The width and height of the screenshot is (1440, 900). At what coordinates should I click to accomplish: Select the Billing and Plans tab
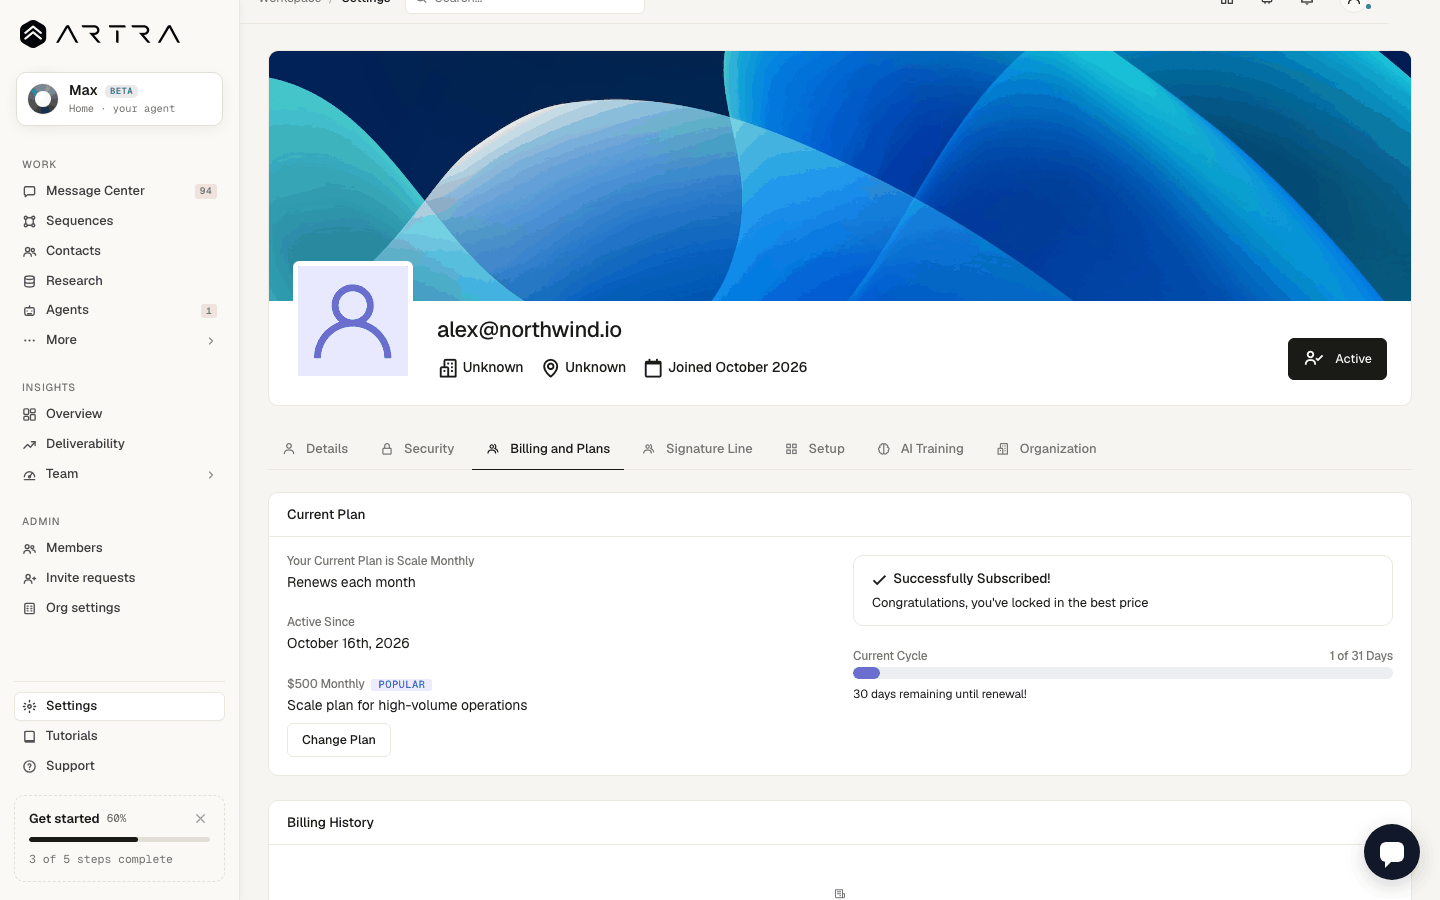click(548, 449)
